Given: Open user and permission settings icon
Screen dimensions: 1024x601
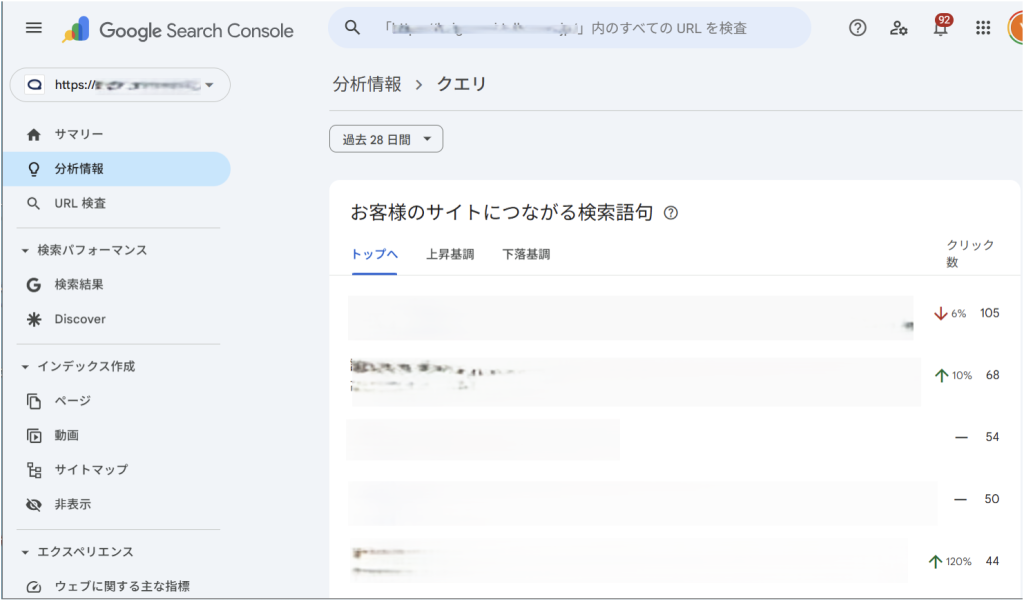Looking at the screenshot, I should click(899, 28).
